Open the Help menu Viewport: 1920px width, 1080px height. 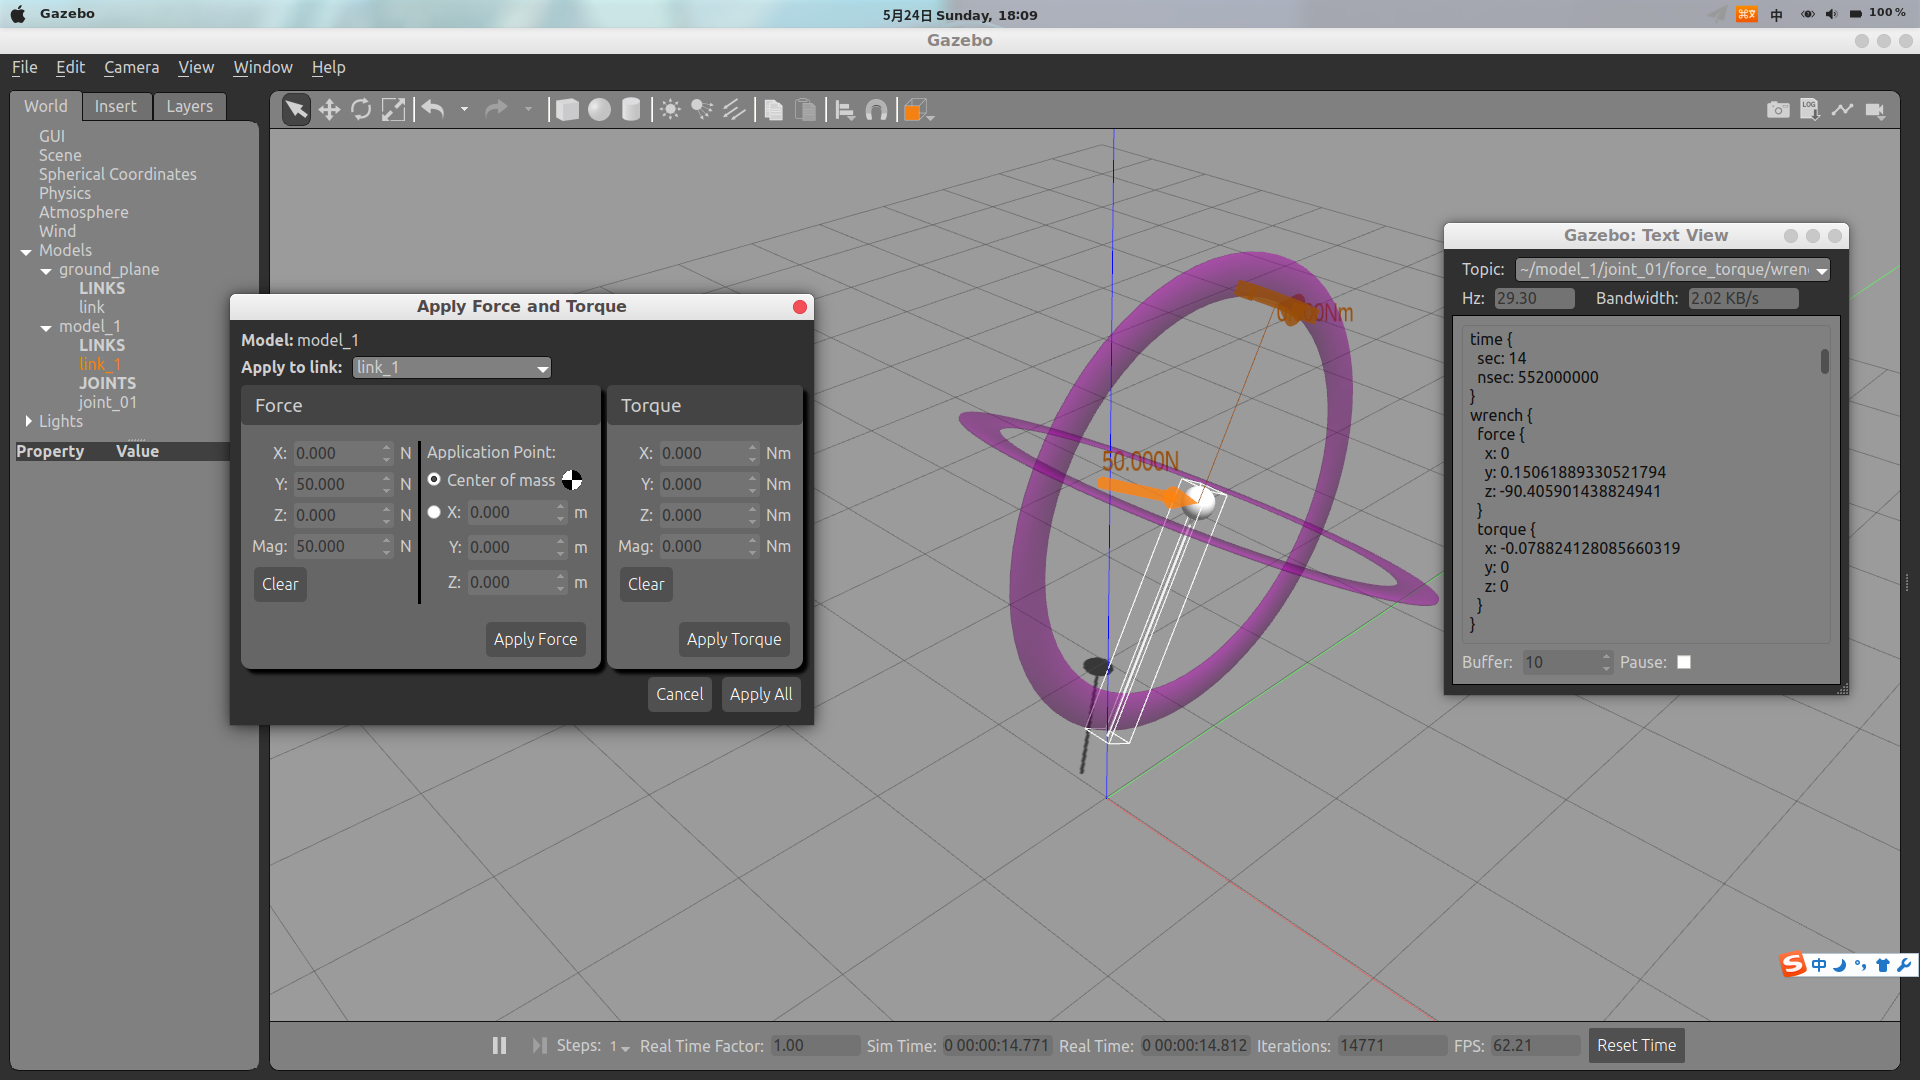pos(328,67)
